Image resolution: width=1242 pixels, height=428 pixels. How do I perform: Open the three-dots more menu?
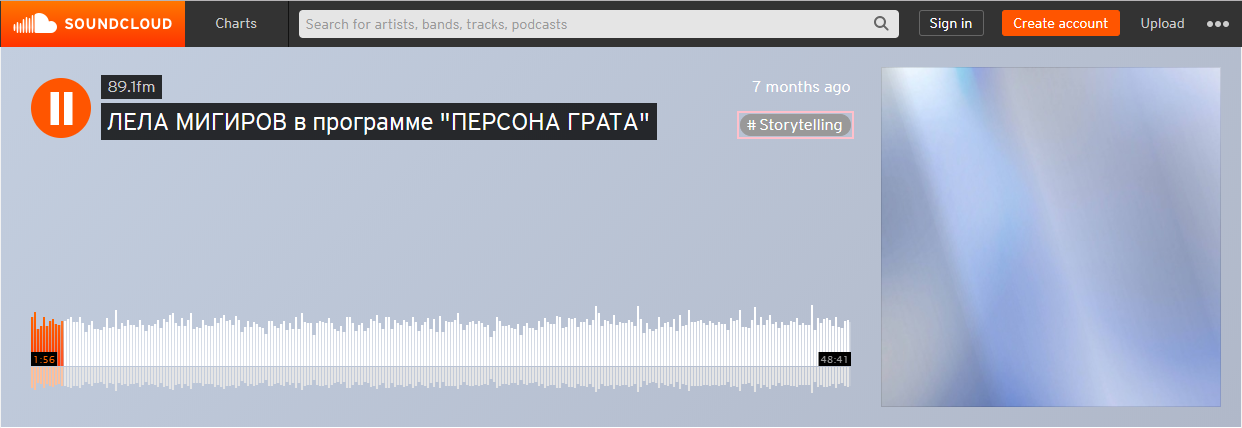click(1217, 24)
